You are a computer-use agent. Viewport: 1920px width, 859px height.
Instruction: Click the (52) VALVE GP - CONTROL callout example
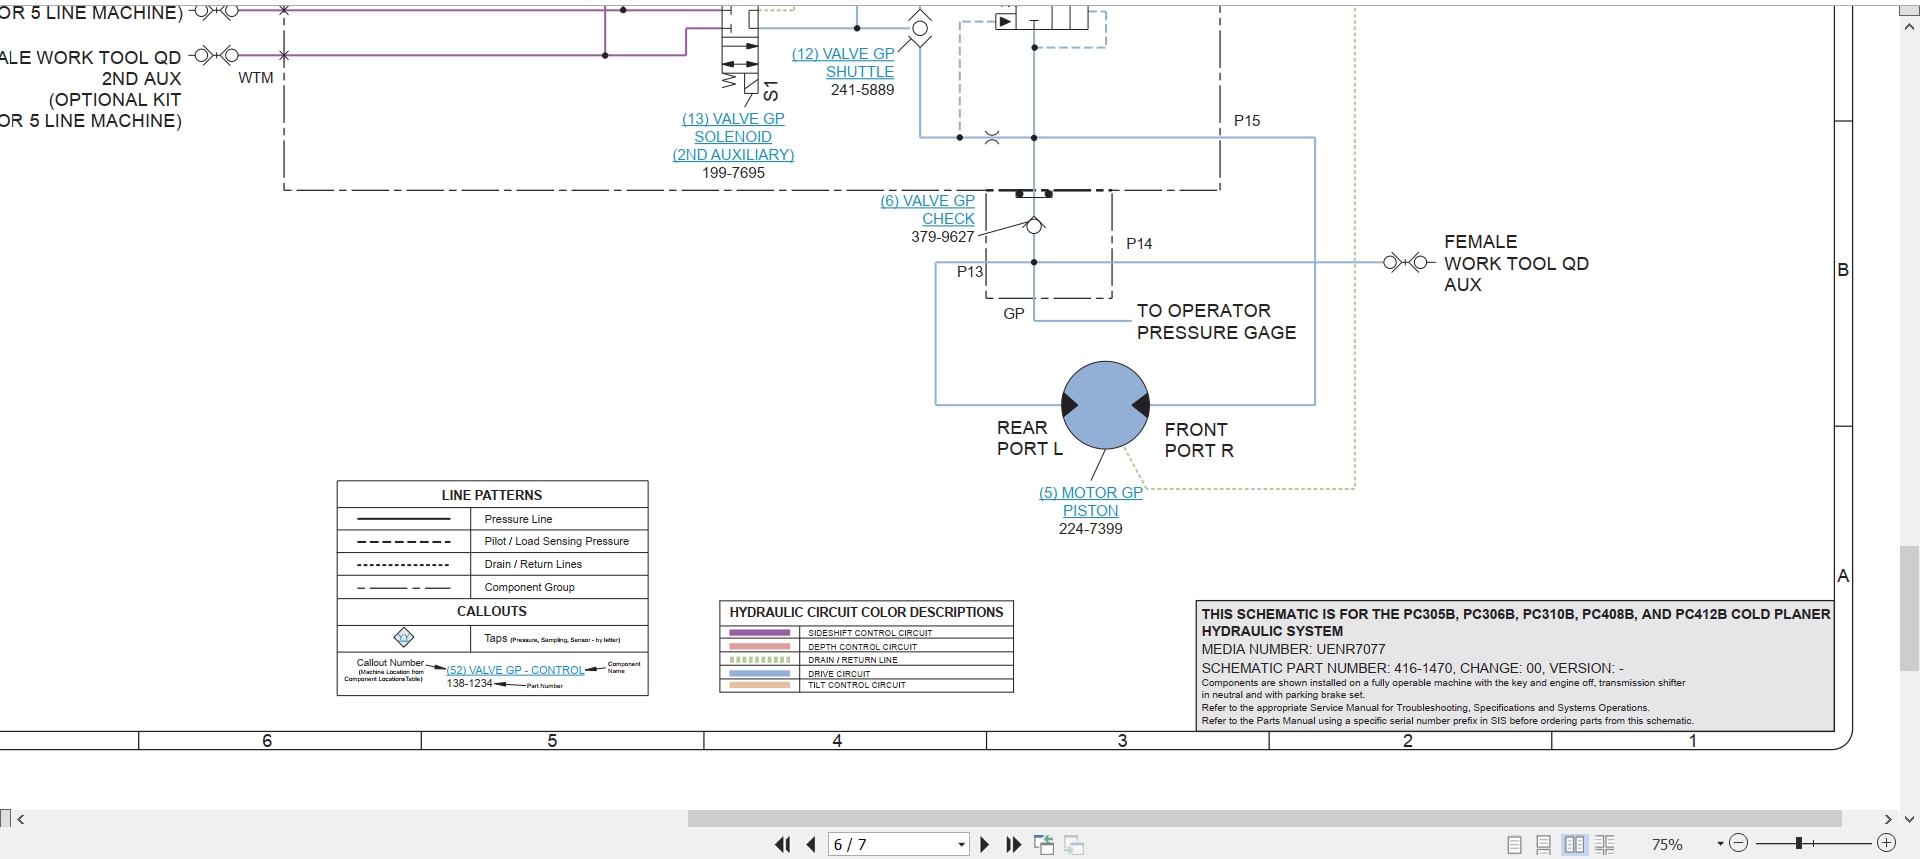tap(515, 670)
